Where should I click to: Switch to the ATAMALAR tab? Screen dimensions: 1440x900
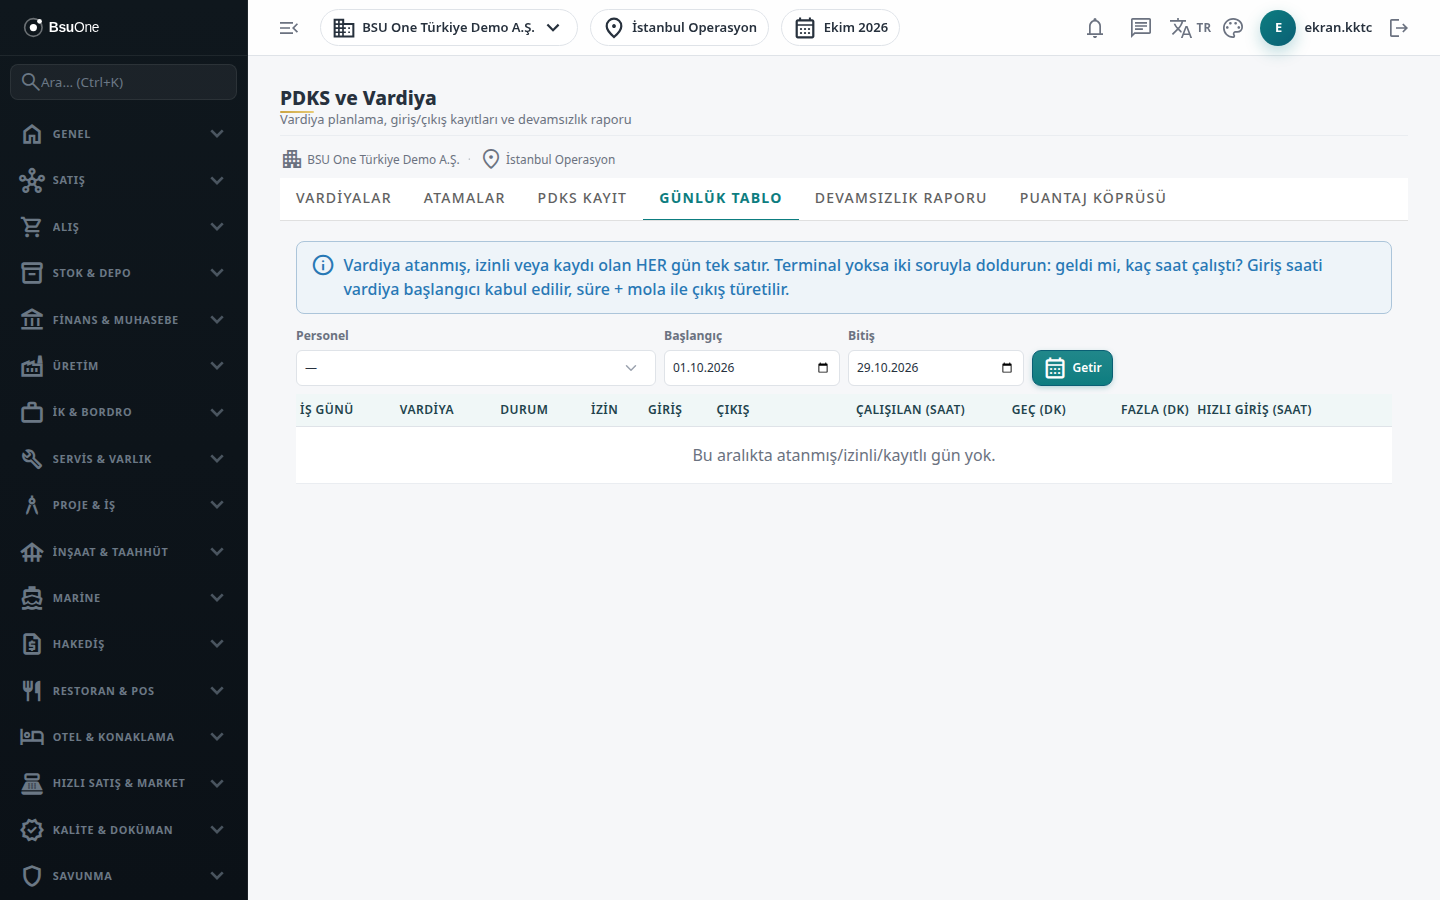point(464,198)
